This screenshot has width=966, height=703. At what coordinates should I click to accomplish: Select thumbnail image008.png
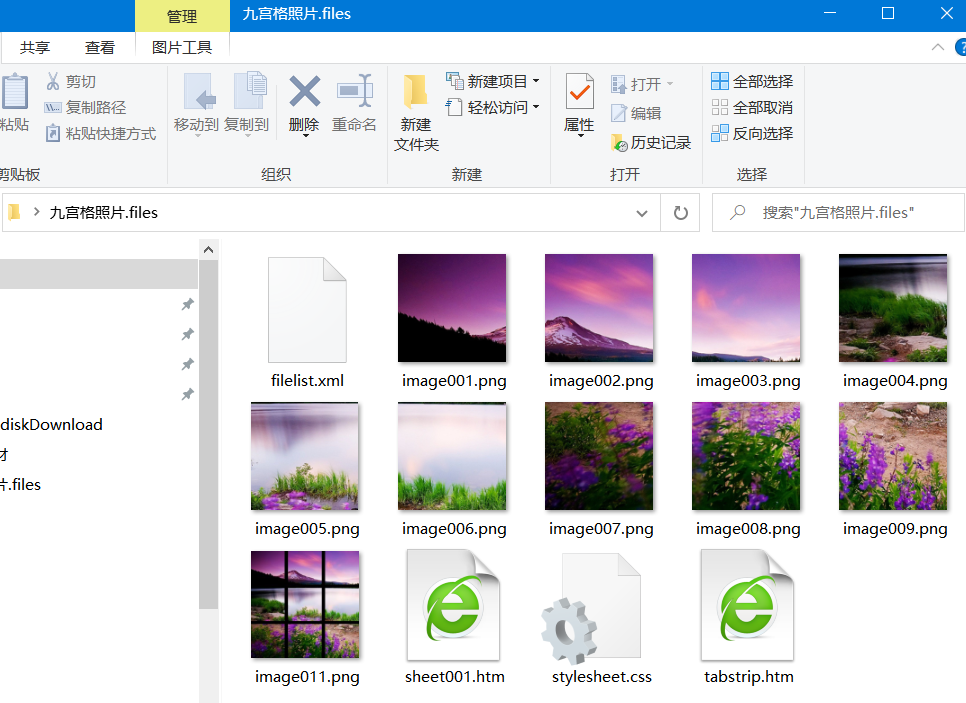tap(746, 456)
